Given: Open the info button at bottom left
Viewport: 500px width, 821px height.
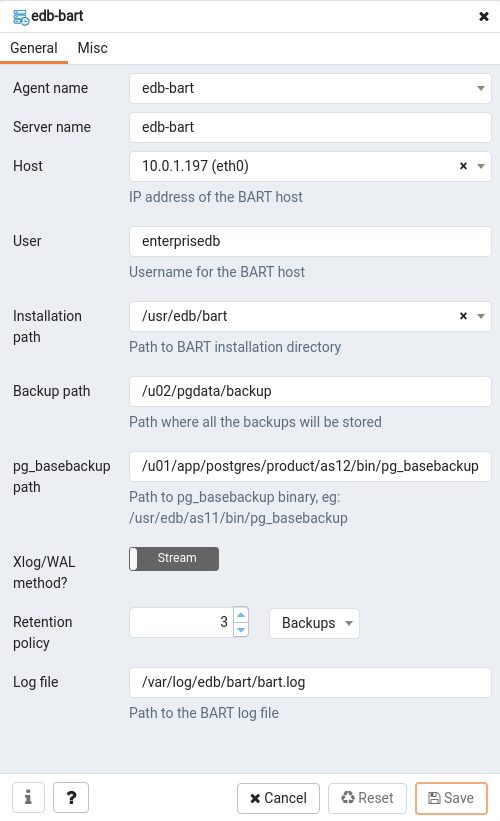Looking at the screenshot, I should (28, 797).
